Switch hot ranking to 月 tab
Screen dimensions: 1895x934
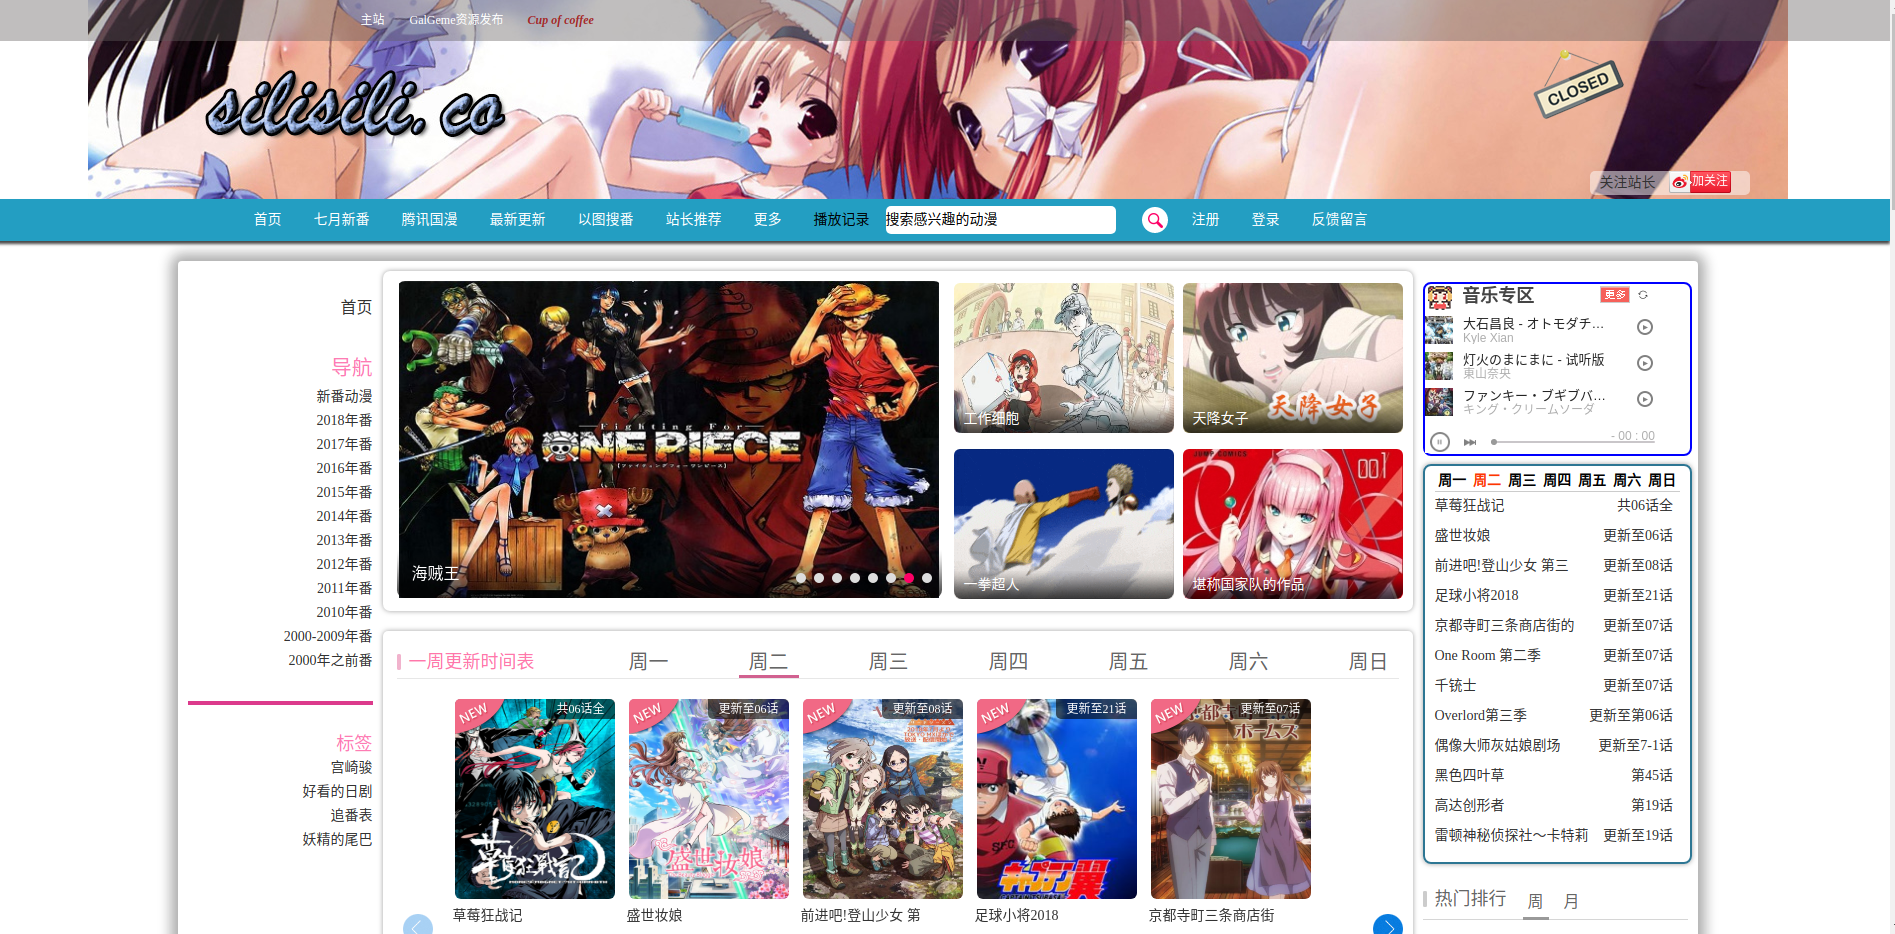1570,901
